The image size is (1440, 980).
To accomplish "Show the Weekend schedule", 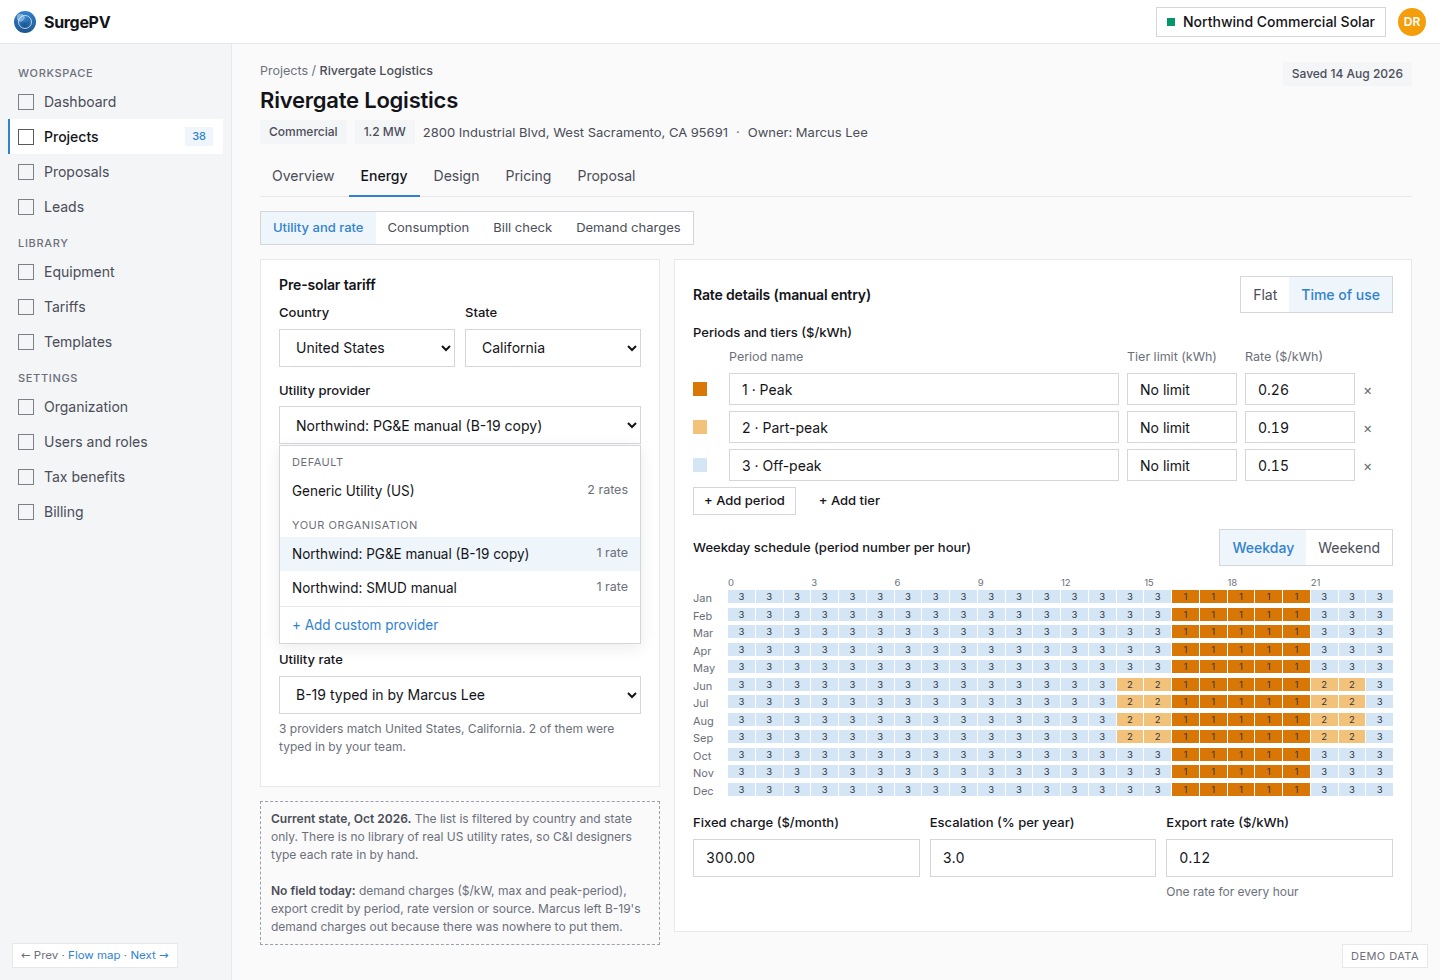I will pyautogui.click(x=1349, y=548).
